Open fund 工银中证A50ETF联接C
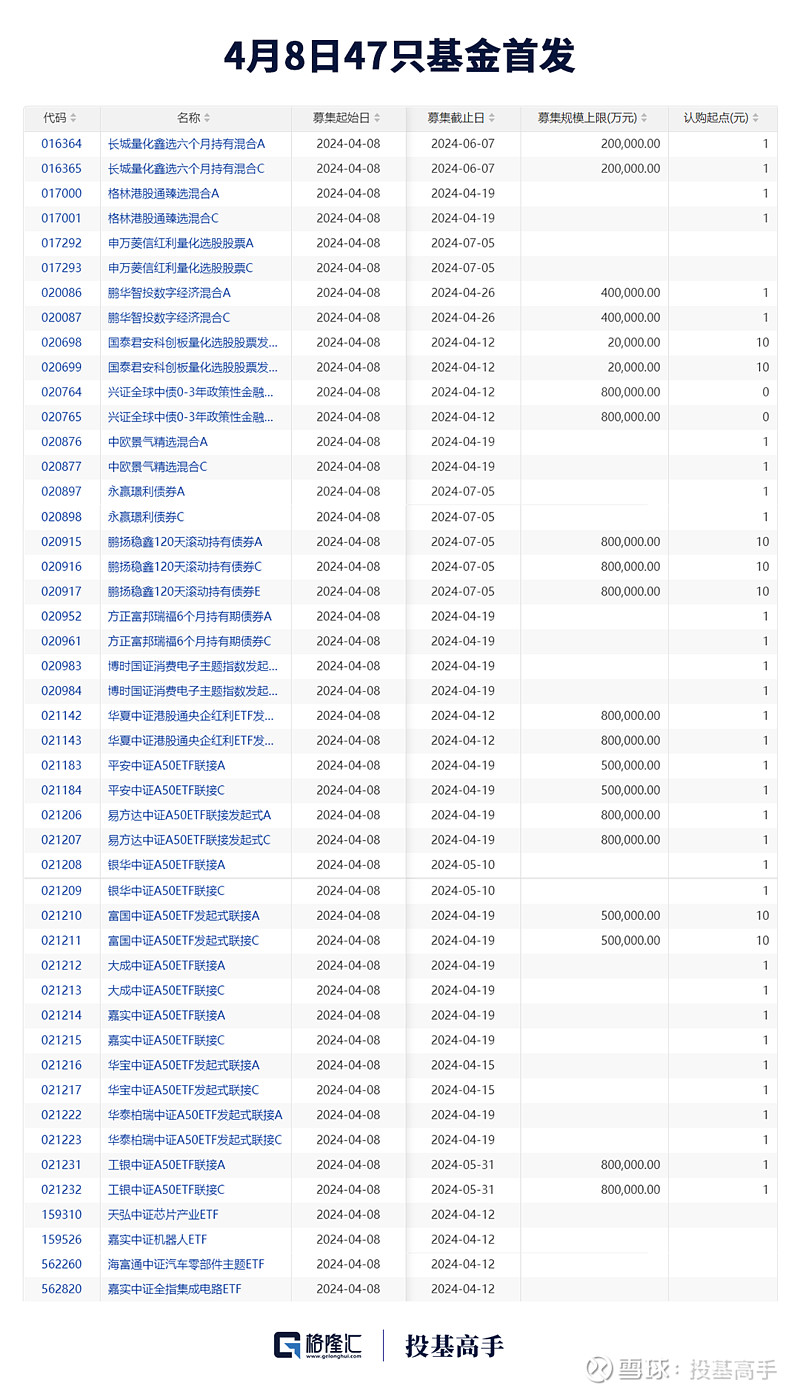The width and height of the screenshot is (800, 1394). point(167,1190)
